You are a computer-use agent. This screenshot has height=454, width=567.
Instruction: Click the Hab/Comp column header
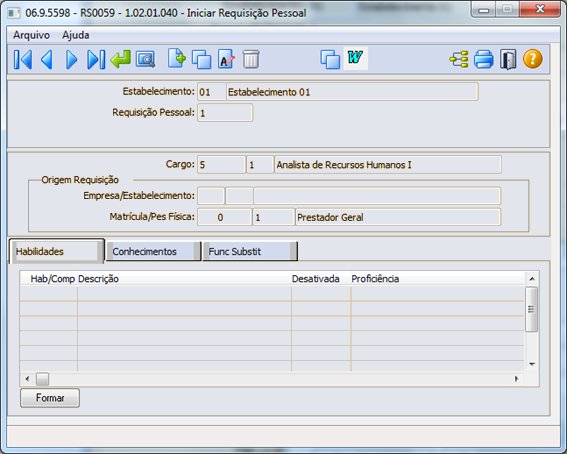click(48, 279)
